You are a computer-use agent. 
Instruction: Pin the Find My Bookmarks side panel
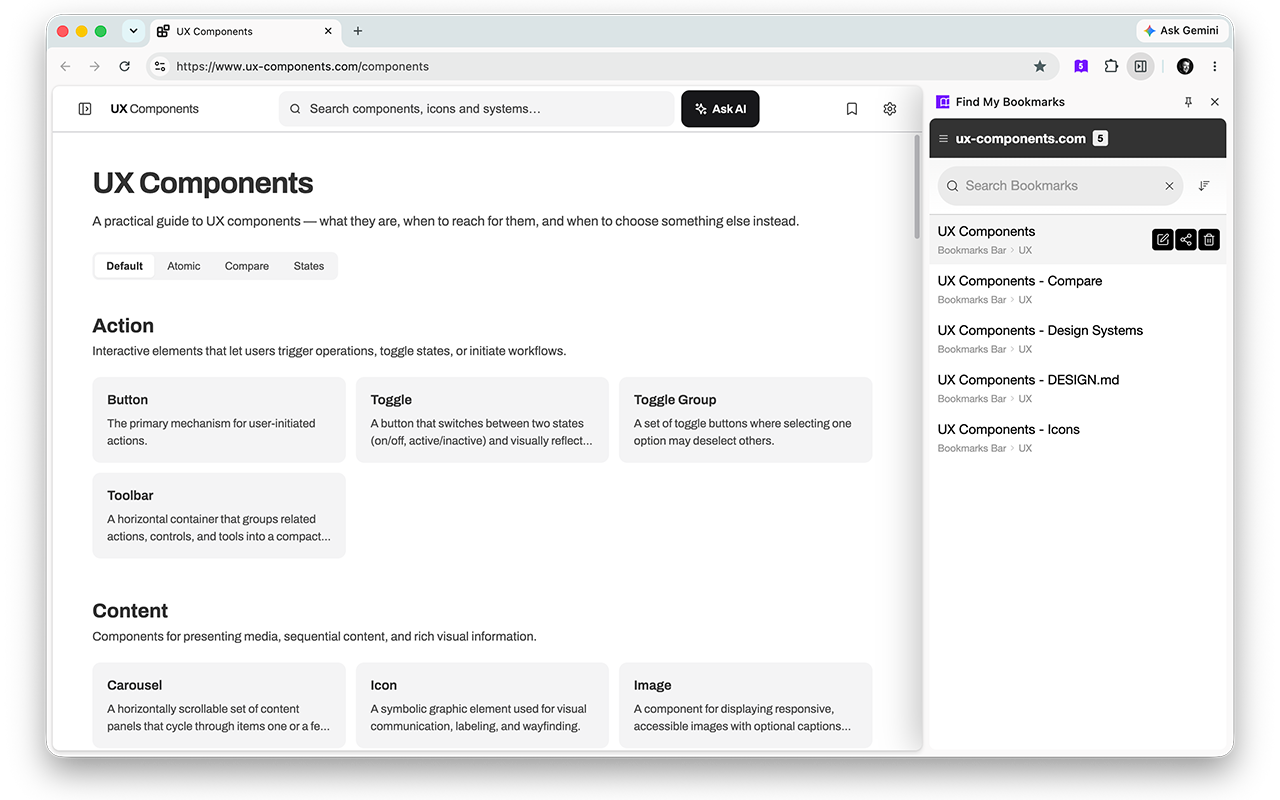point(1188,102)
